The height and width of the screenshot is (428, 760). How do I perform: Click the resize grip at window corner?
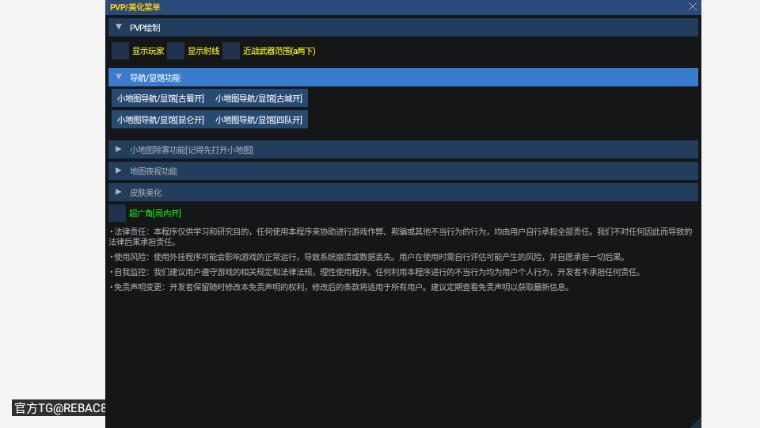point(694,421)
